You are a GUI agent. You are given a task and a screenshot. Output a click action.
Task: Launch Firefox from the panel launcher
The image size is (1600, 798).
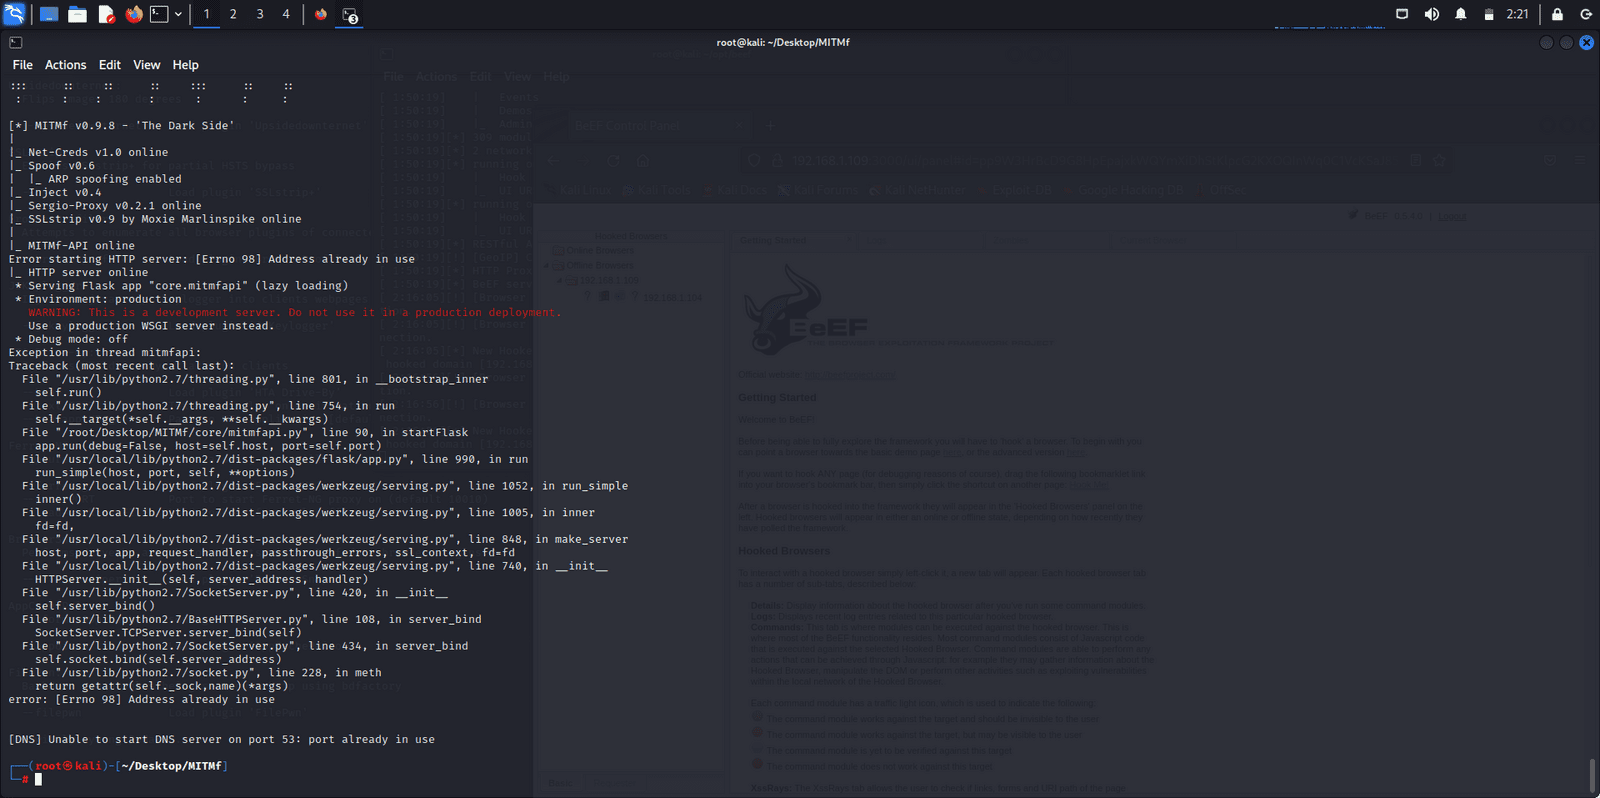tap(134, 14)
